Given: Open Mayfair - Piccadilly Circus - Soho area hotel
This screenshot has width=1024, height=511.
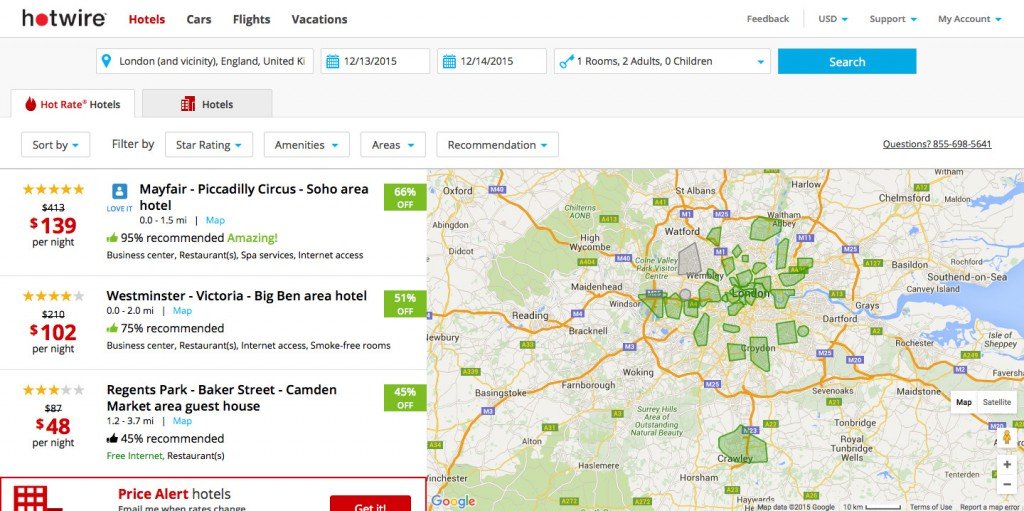Looking at the screenshot, I should [253, 197].
